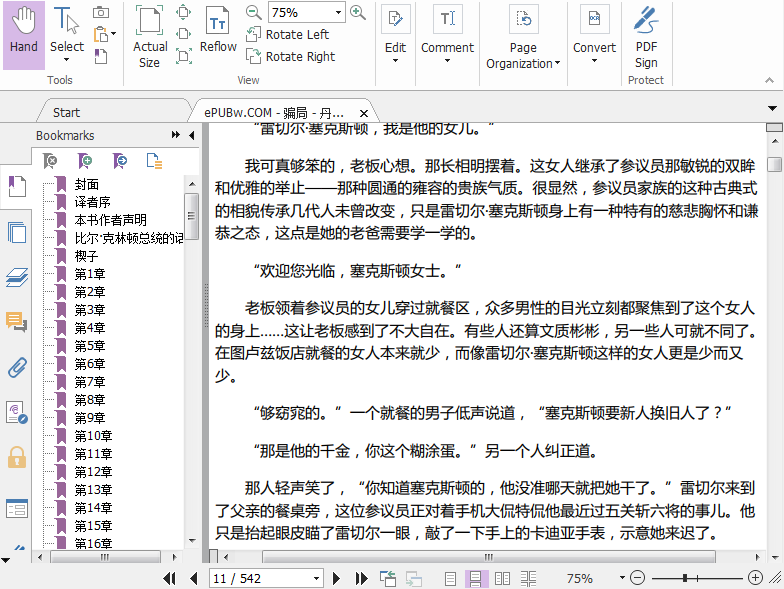Open the 译者序 bookmark
The width and height of the screenshot is (784, 589).
pos(92,202)
